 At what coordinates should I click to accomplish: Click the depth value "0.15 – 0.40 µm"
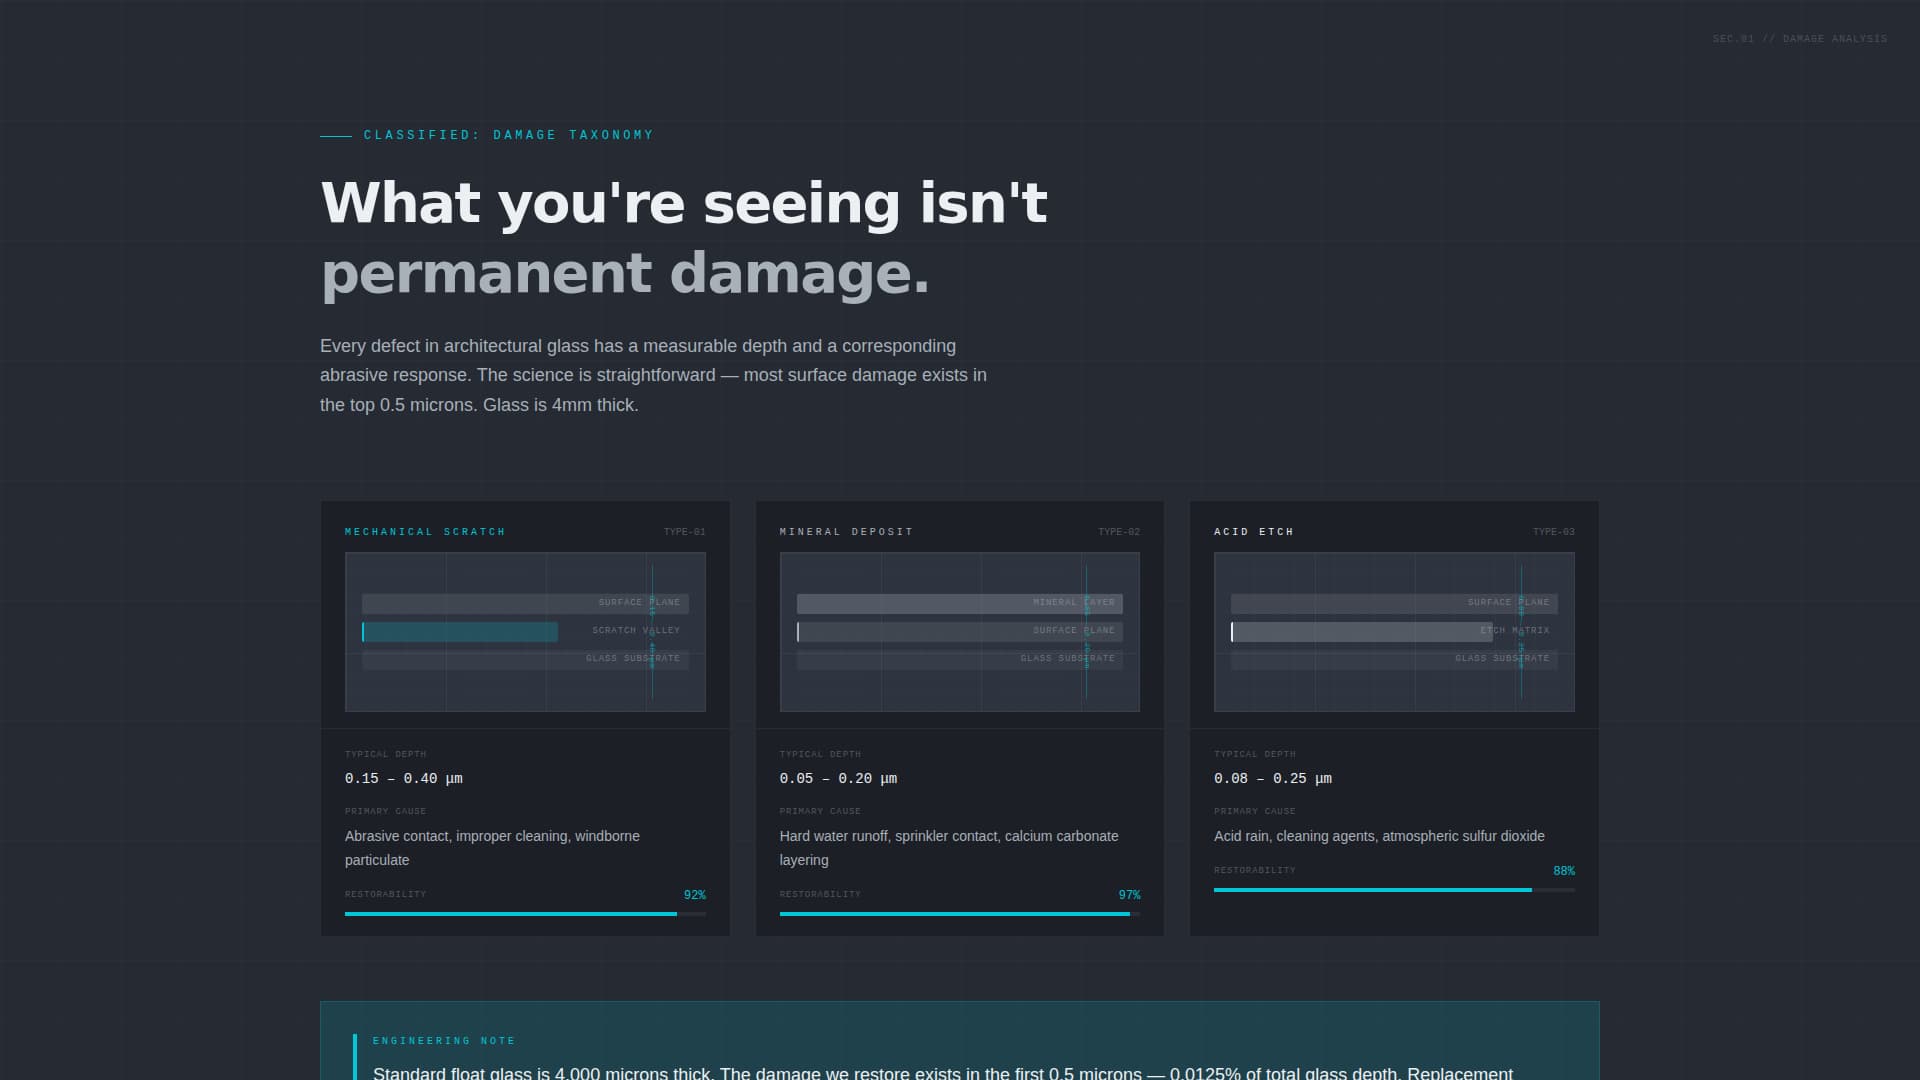point(404,779)
